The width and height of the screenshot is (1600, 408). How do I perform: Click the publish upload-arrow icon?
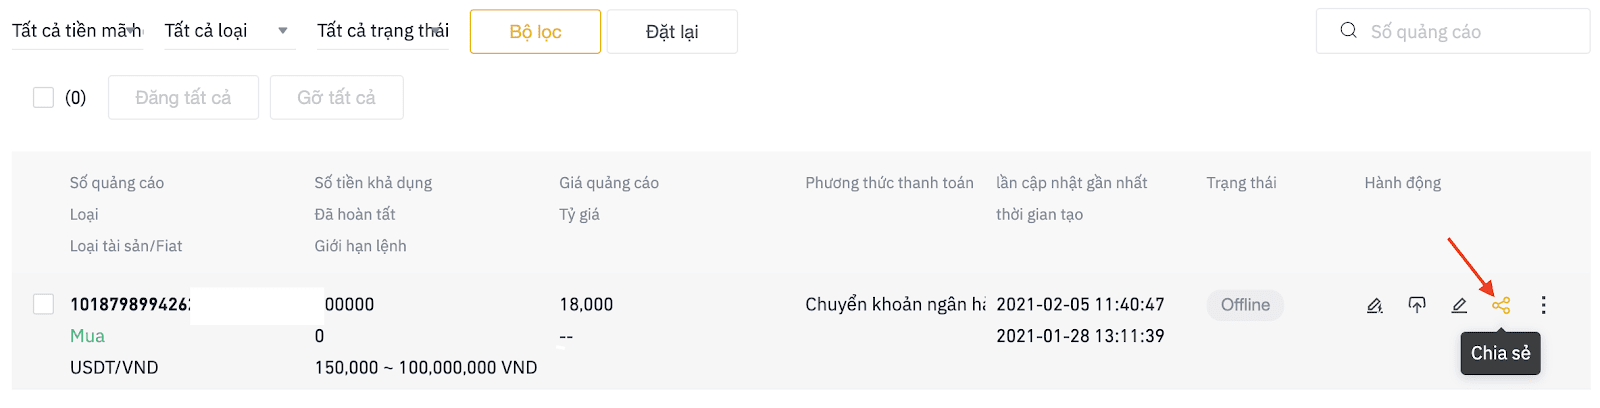pyautogui.click(x=1417, y=305)
